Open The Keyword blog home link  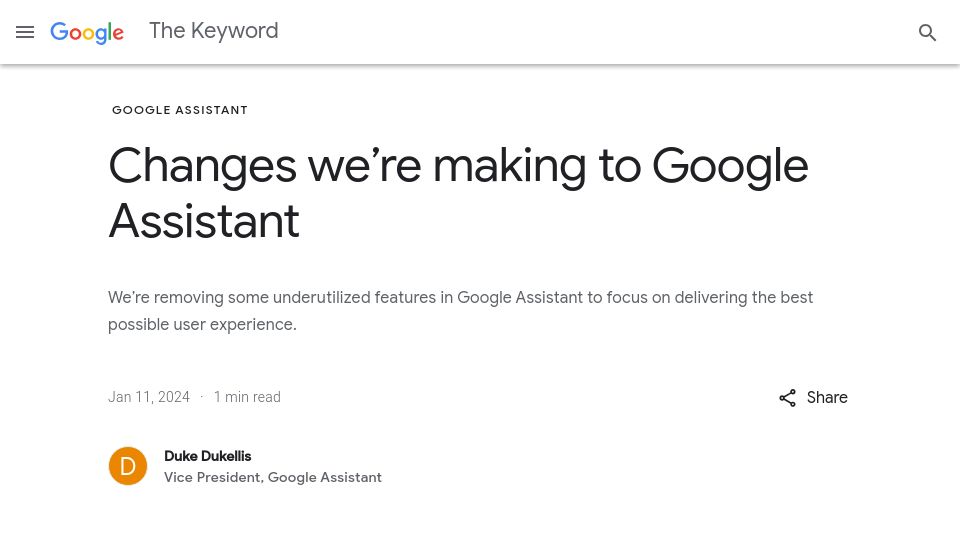(x=214, y=31)
